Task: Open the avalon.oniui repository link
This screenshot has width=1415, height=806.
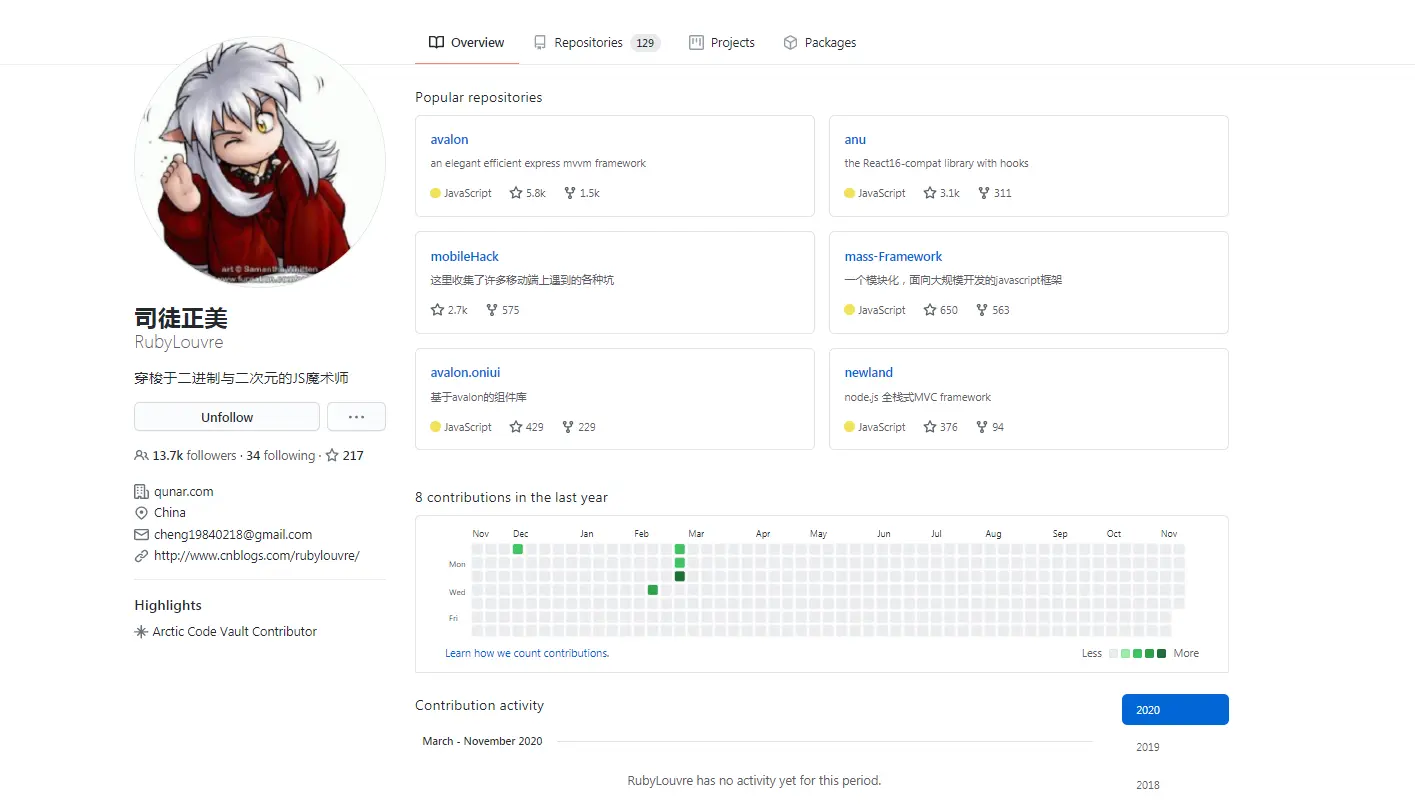Action: 465,372
